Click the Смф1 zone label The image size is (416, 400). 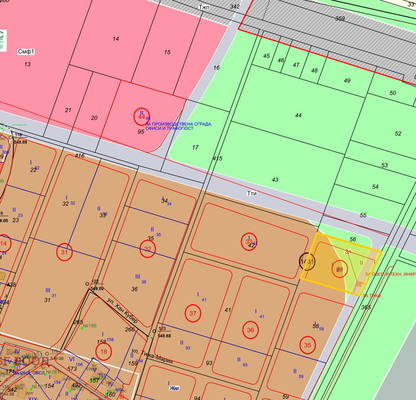tap(26, 52)
